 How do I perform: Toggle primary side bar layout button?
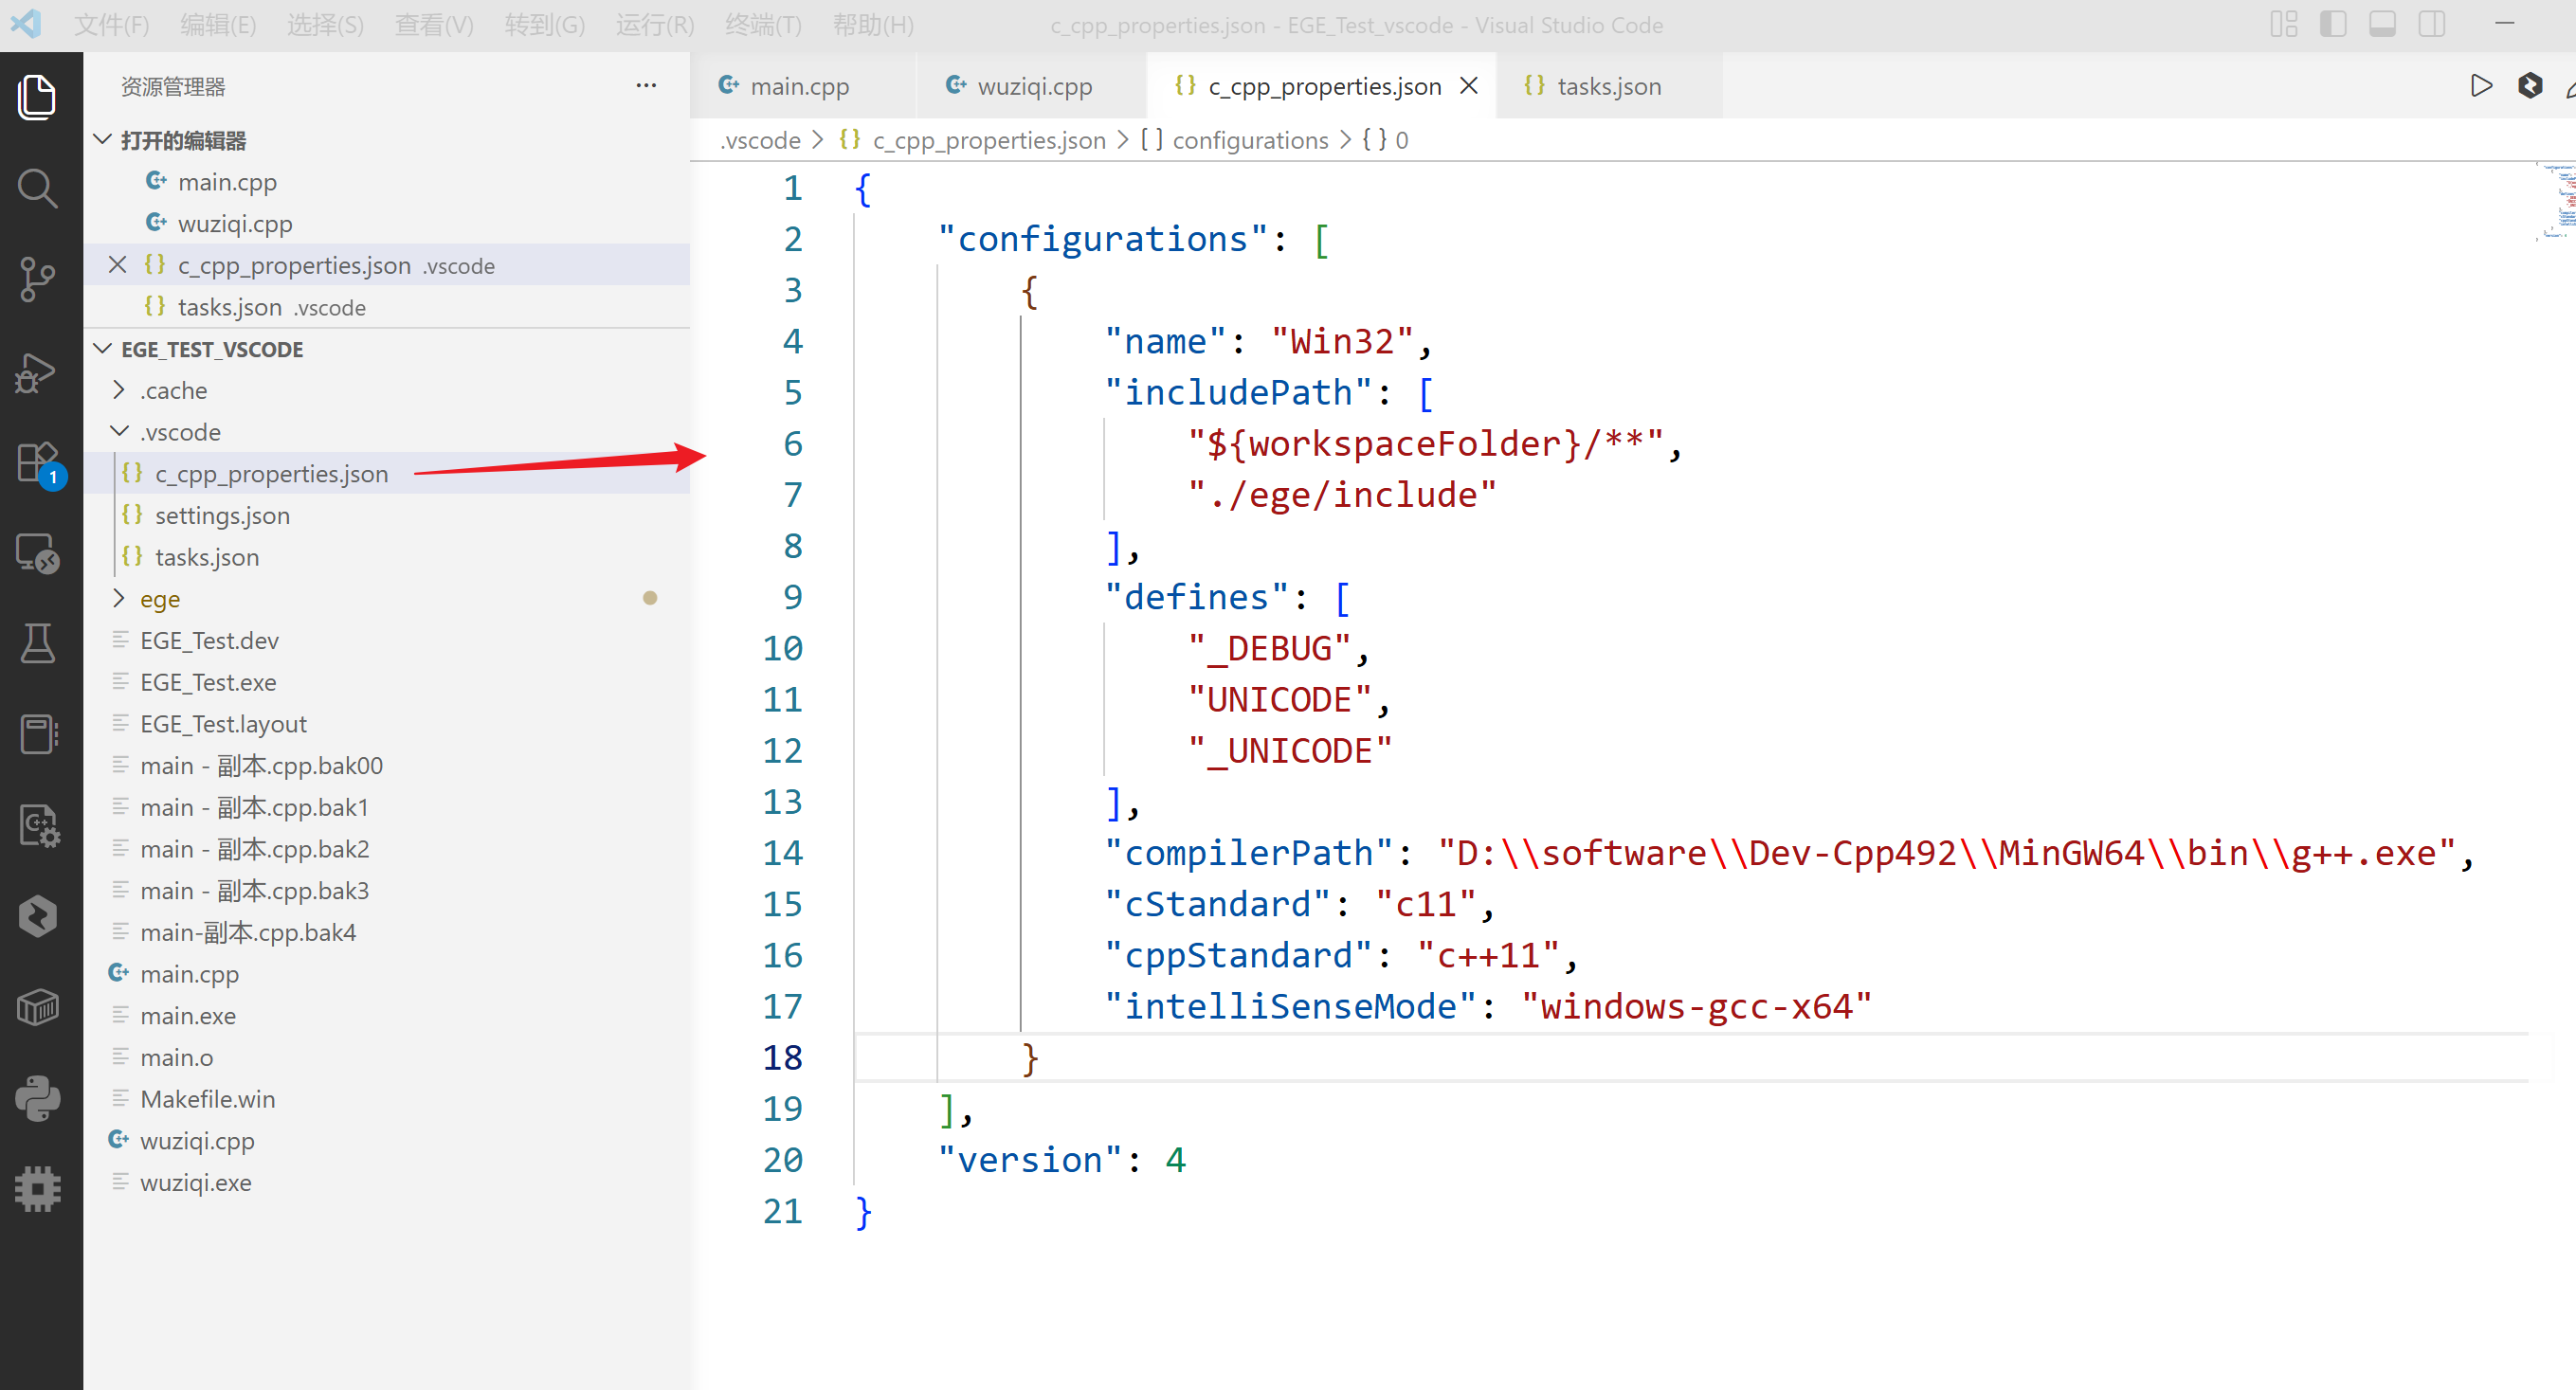pos(2333,24)
